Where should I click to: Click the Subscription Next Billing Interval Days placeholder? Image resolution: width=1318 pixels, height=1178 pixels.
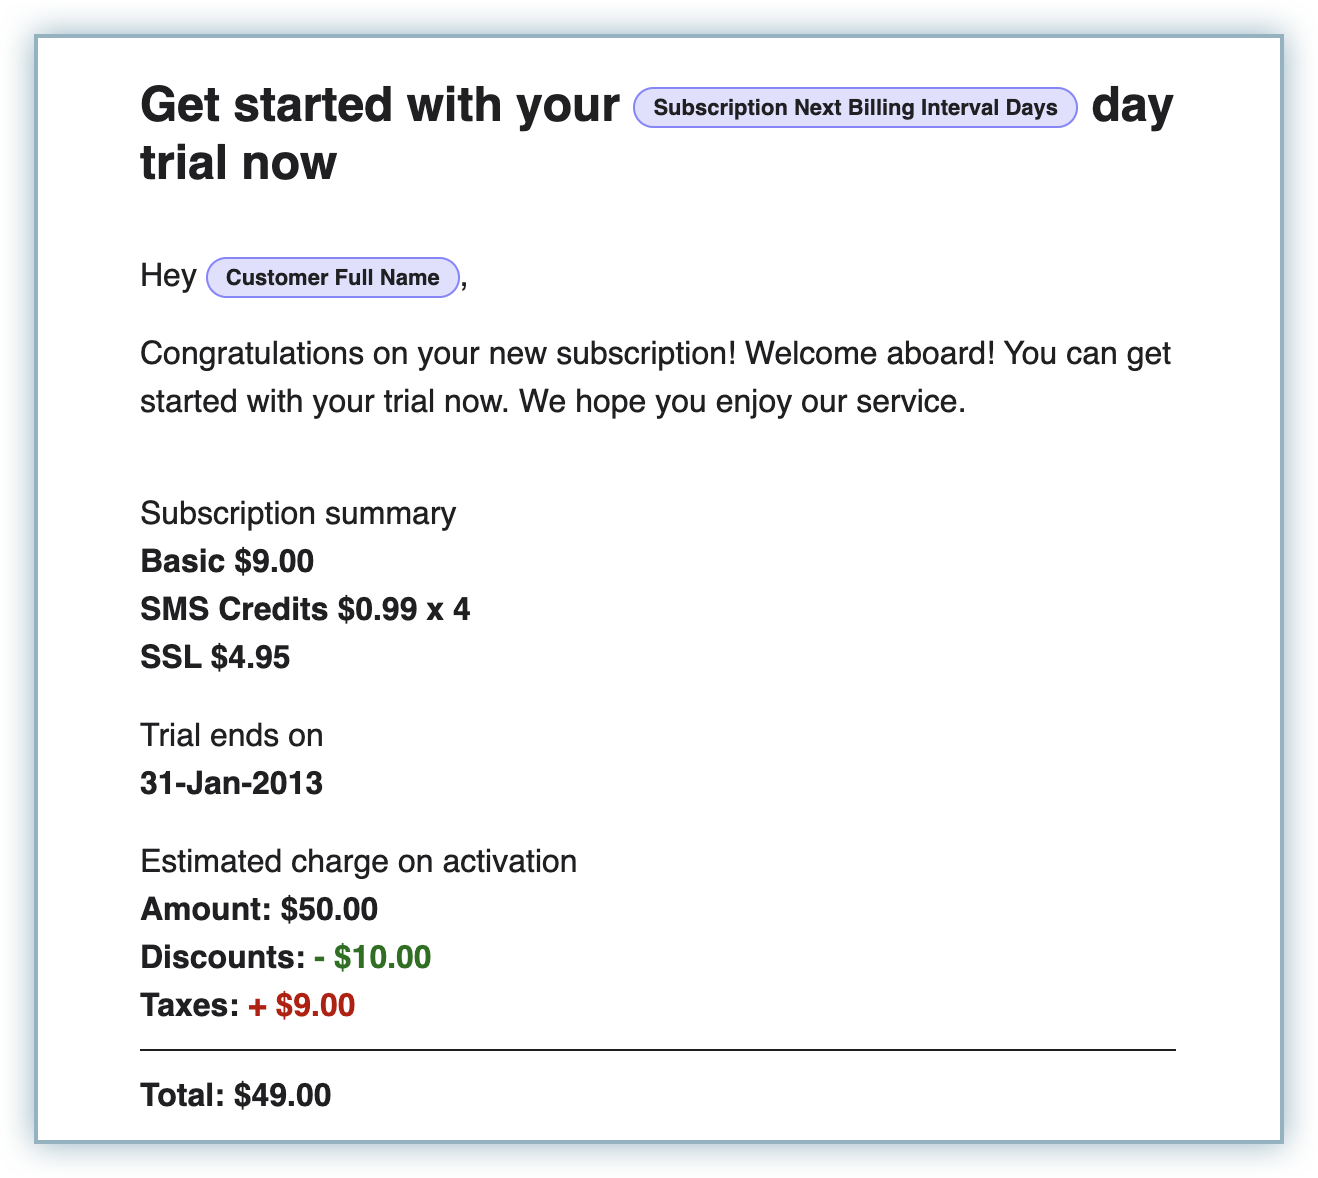point(855,108)
